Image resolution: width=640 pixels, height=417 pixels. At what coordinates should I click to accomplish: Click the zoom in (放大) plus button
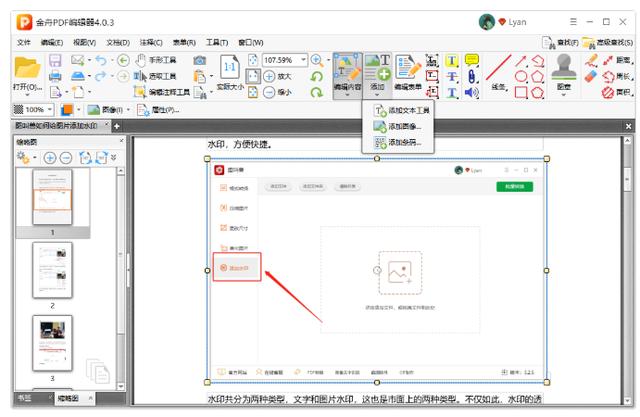click(x=277, y=76)
